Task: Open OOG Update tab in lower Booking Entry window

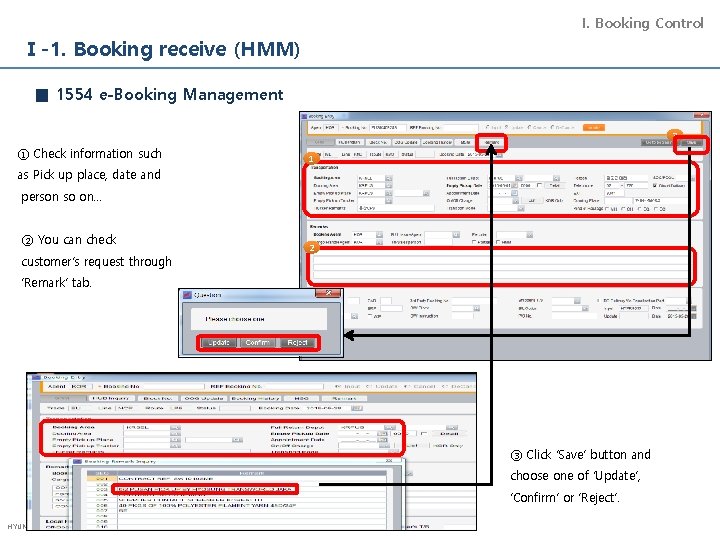Action: click(x=204, y=398)
